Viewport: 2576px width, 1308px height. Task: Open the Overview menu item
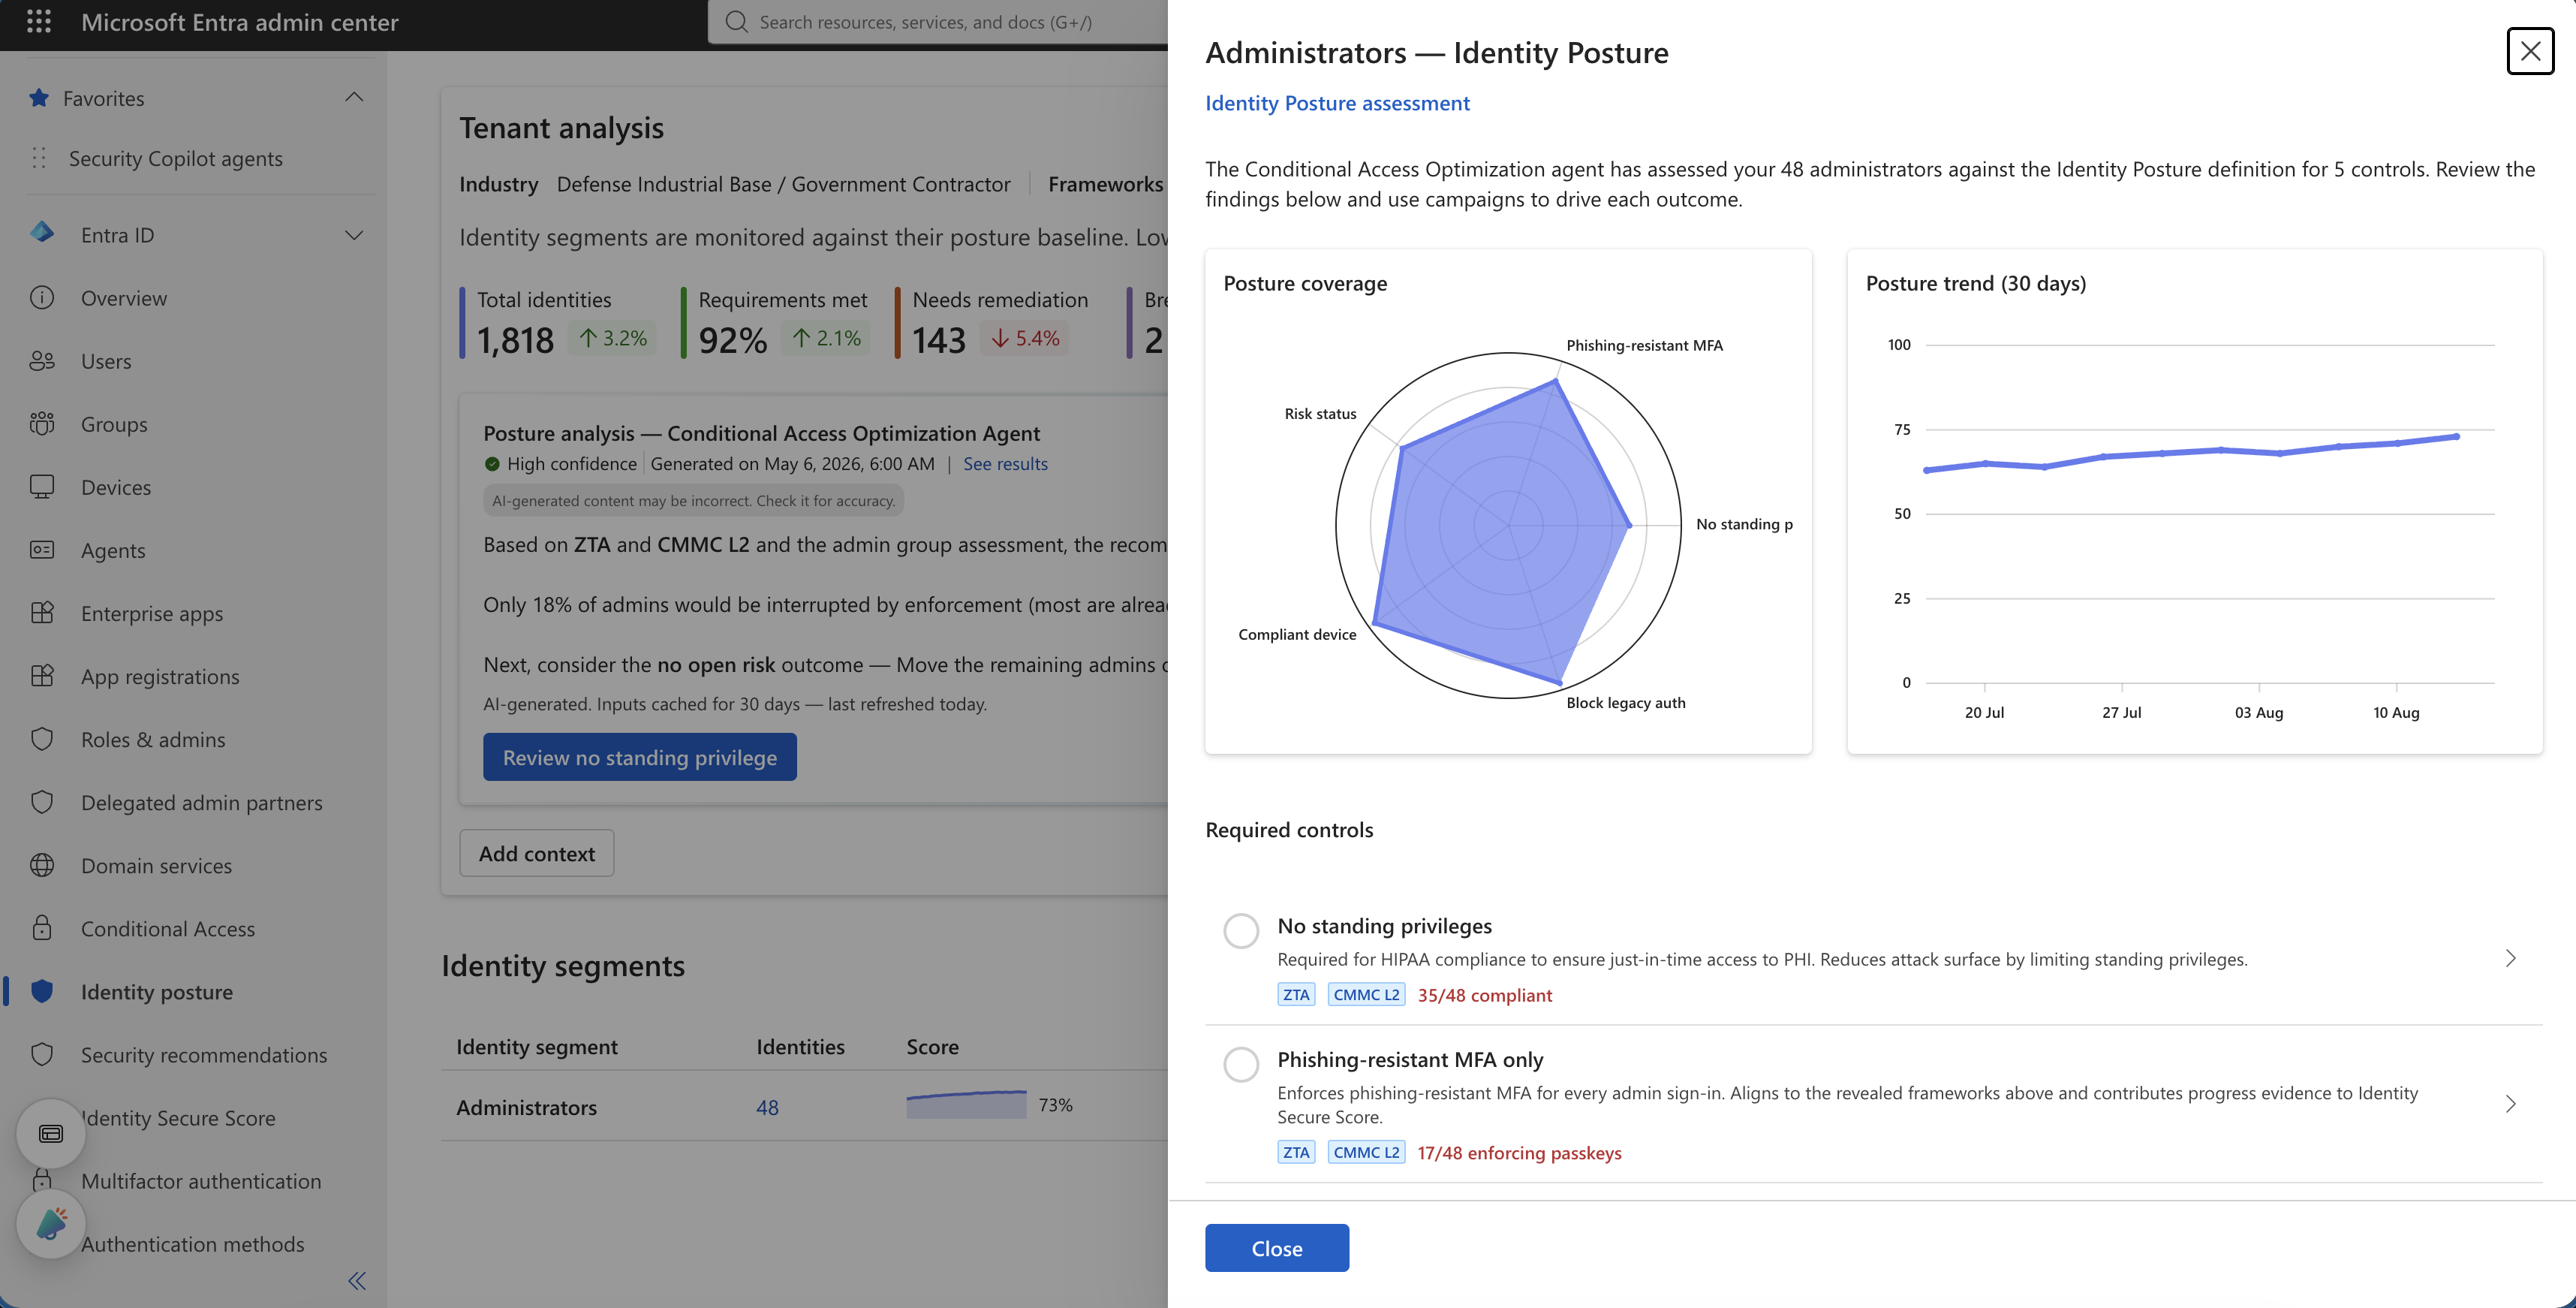124,298
